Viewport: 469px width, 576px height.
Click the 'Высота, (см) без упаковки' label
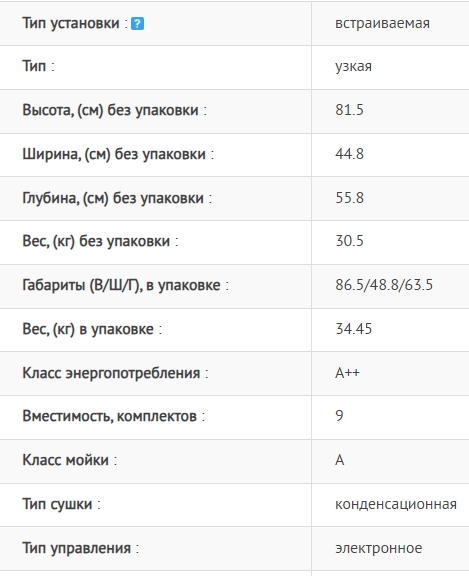111,110
